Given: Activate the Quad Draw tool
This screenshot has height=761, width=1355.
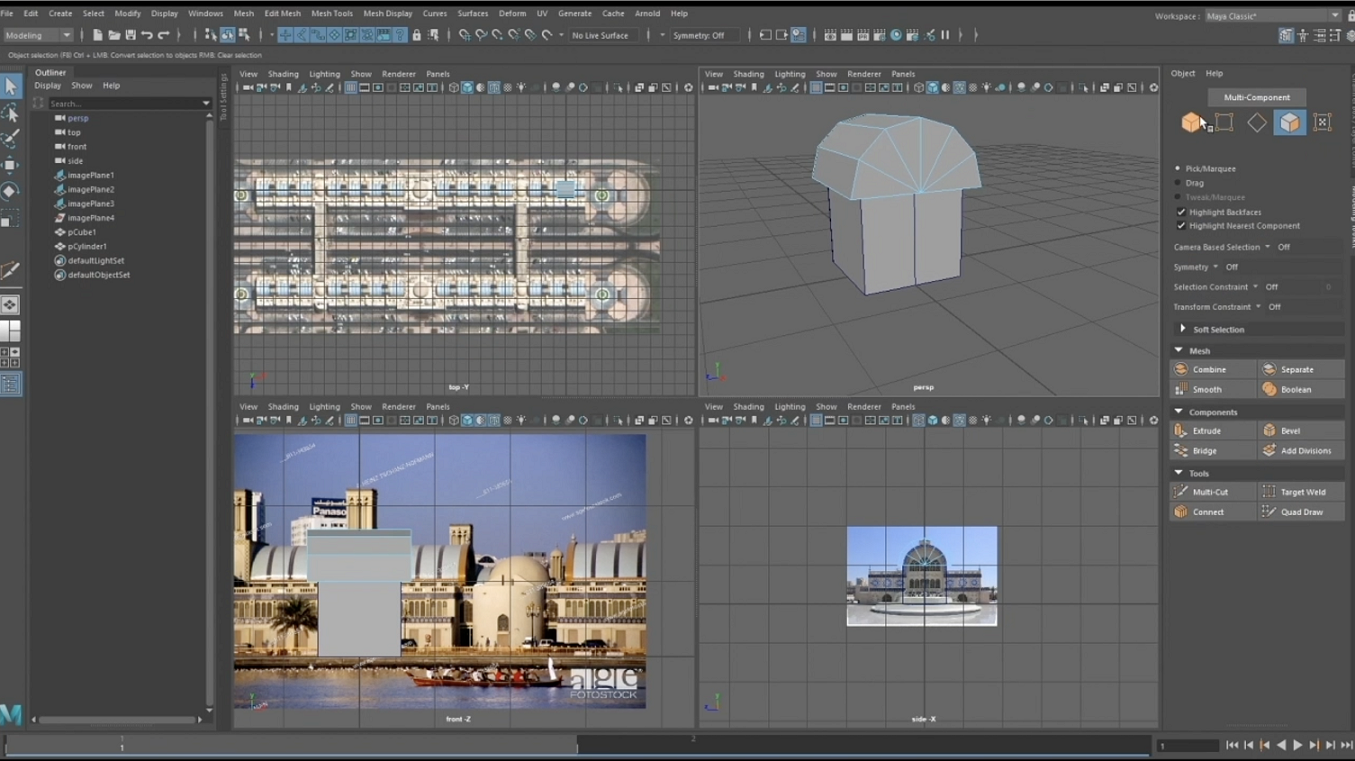Looking at the screenshot, I should tap(1301, 512).
